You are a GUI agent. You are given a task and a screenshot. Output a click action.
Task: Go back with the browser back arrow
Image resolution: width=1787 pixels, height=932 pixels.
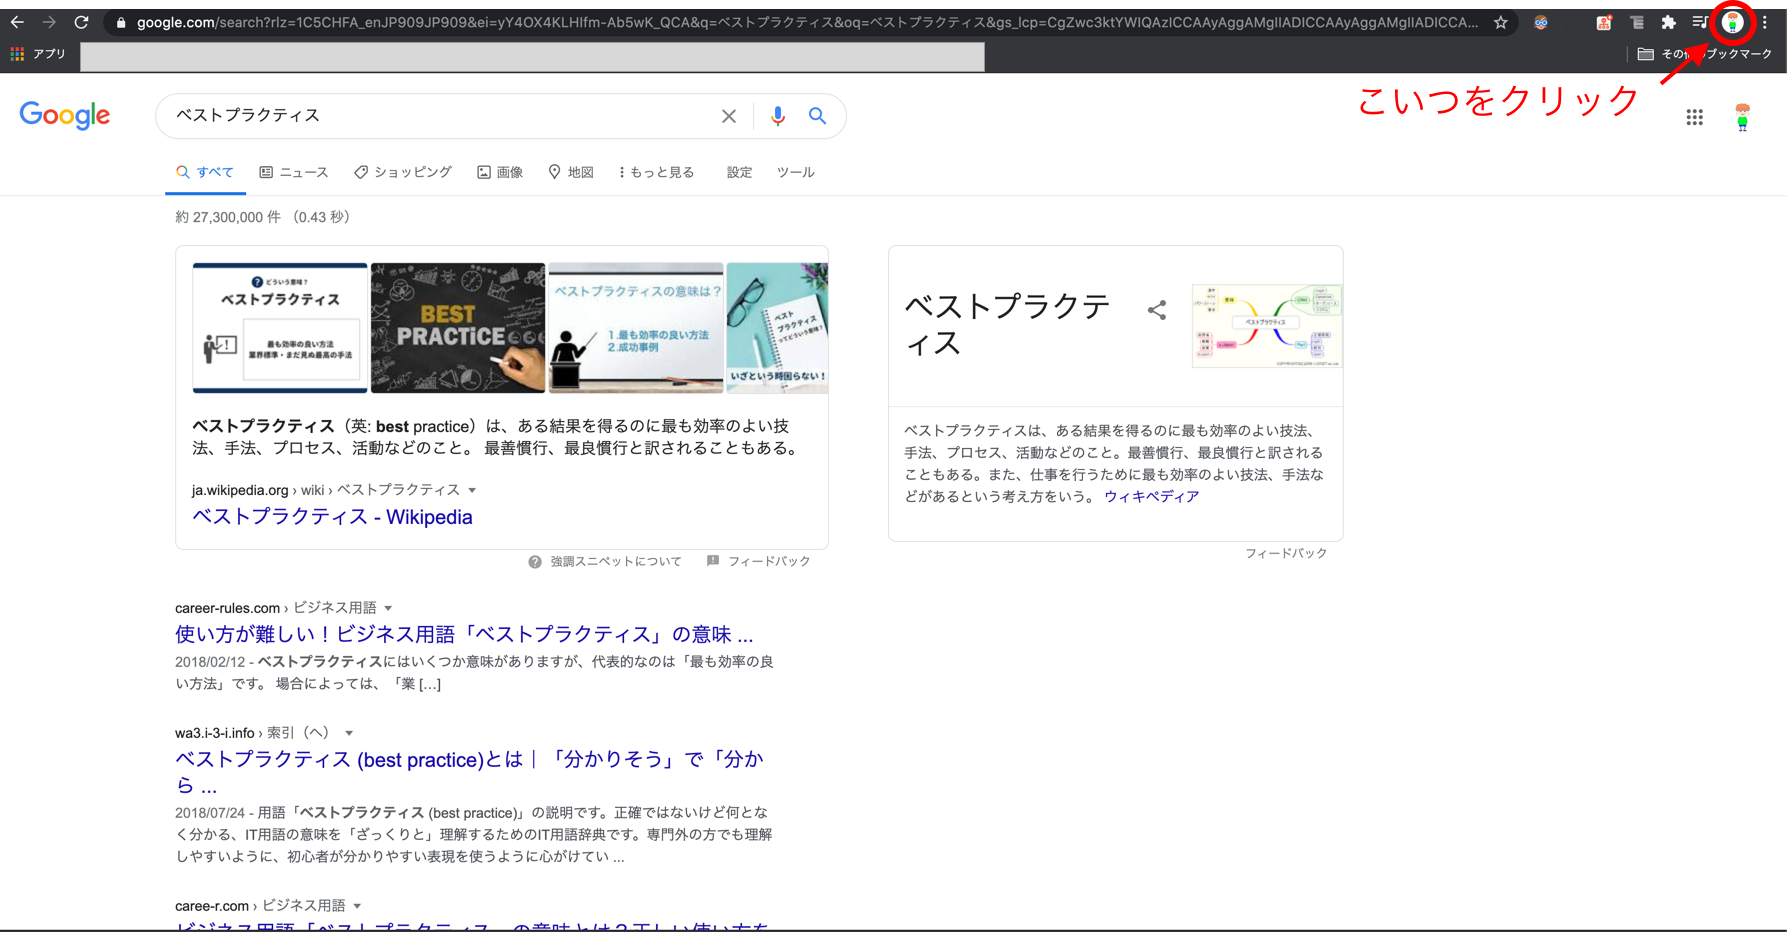(x=17, y=22)
